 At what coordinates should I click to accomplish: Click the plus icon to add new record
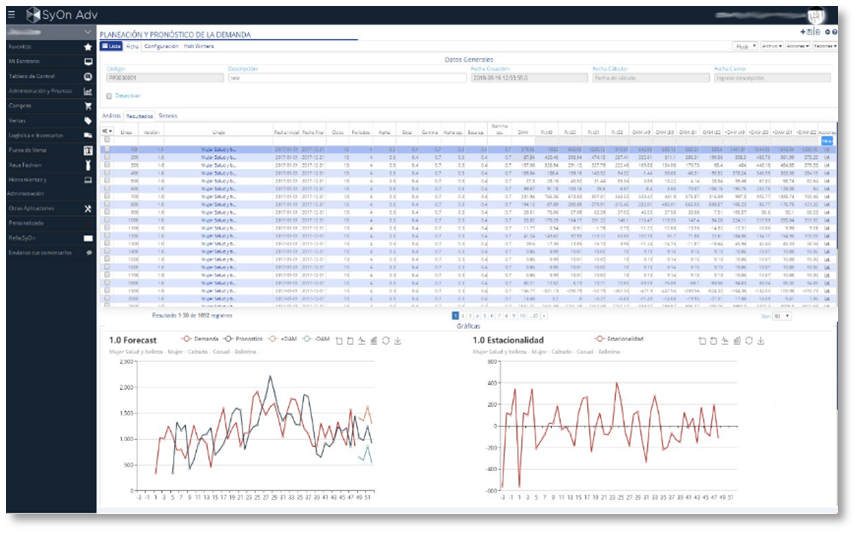(x=802, y=33)
